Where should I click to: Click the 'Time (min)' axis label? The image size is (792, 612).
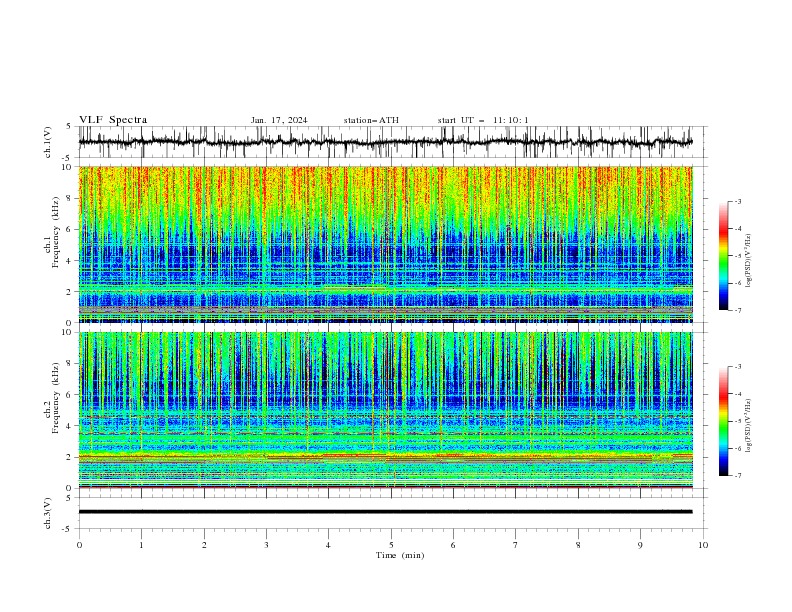coord(400,555)
